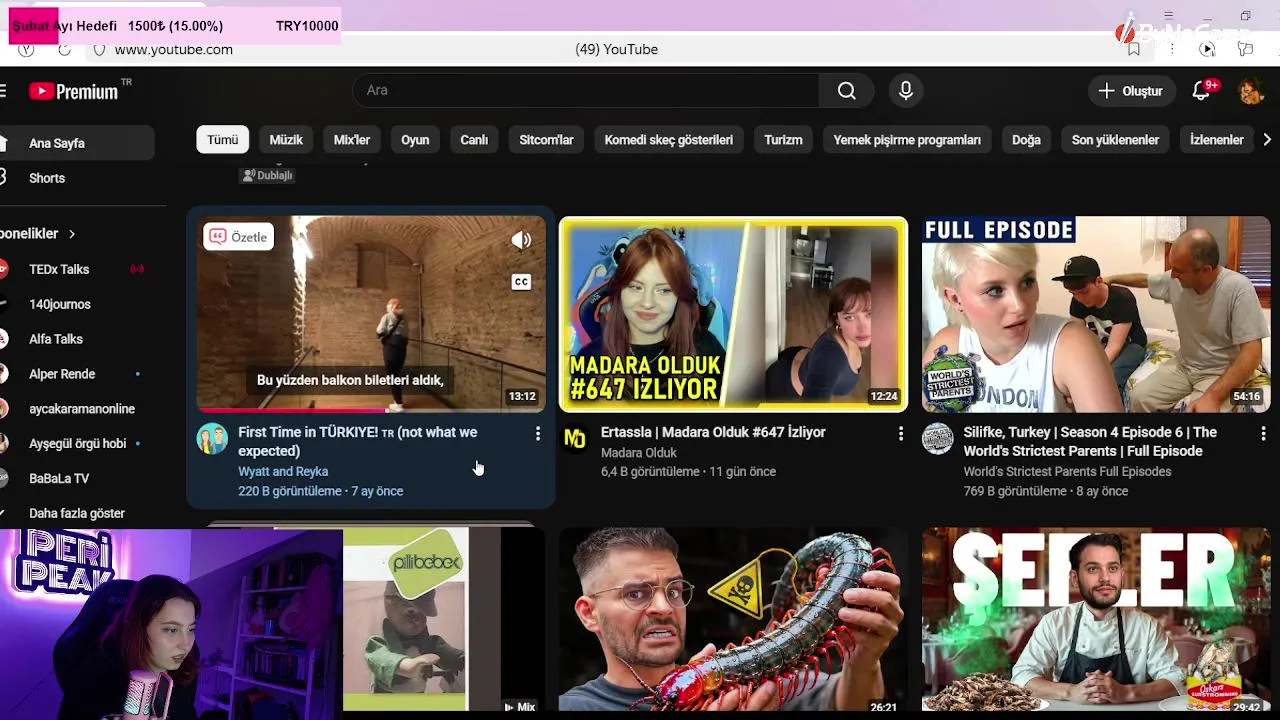Open Silifke, Turkey Season 4 video title
Screen dimensions: 1280x720
tap(1090, 441)
